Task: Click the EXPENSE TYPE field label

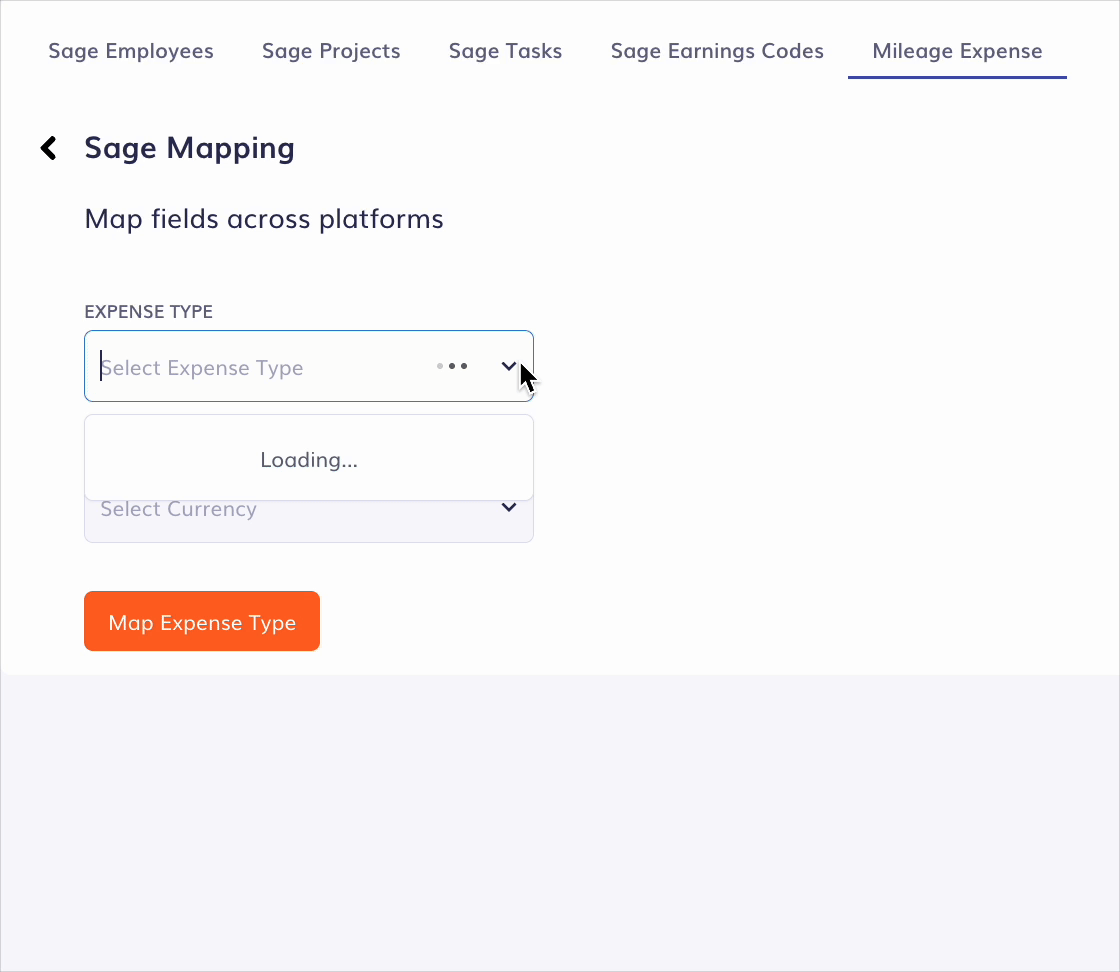Action: [148, 311]
